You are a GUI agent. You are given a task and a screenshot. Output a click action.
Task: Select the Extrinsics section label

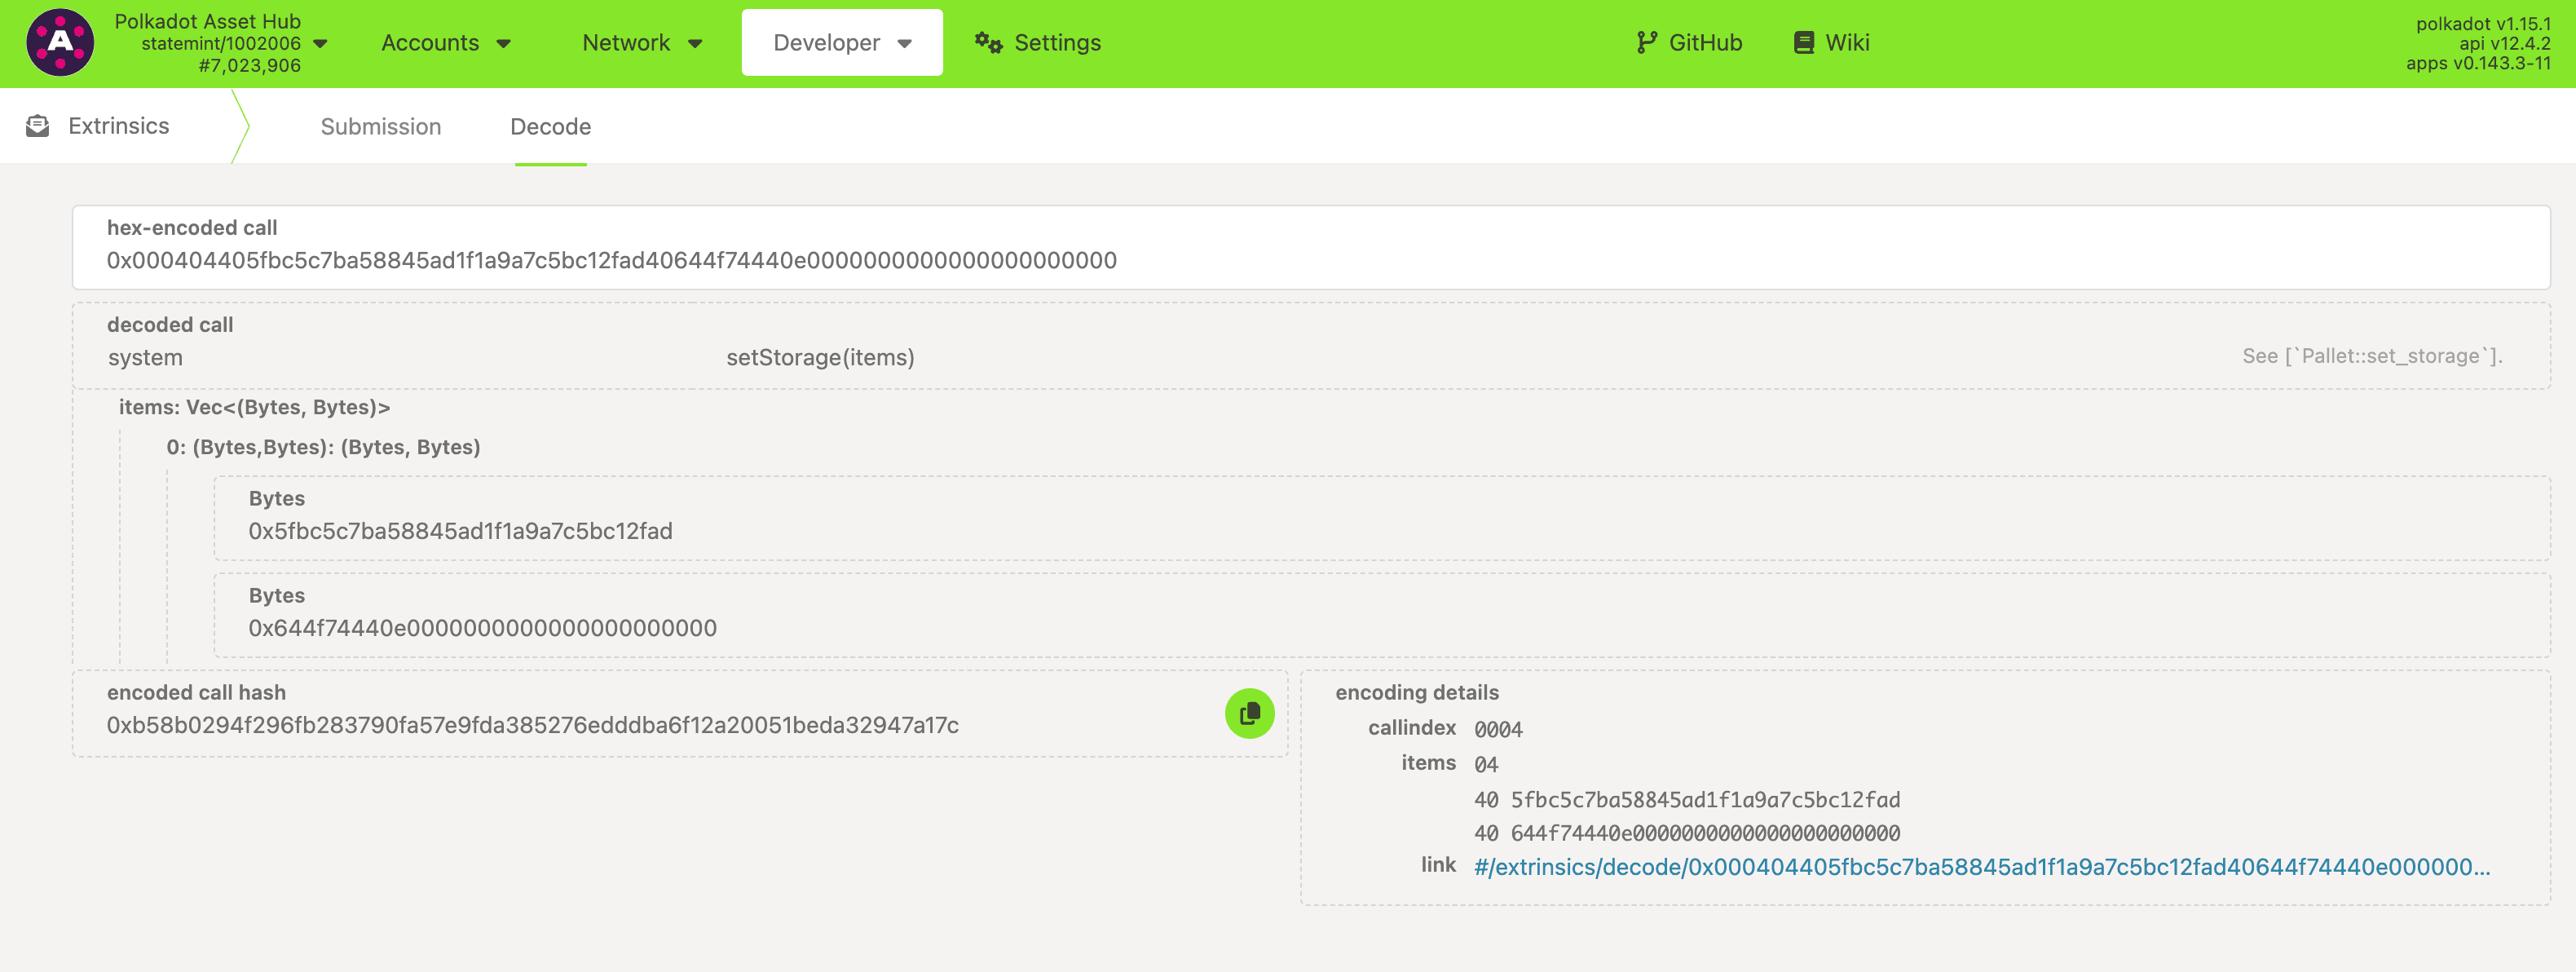(119, 126)
